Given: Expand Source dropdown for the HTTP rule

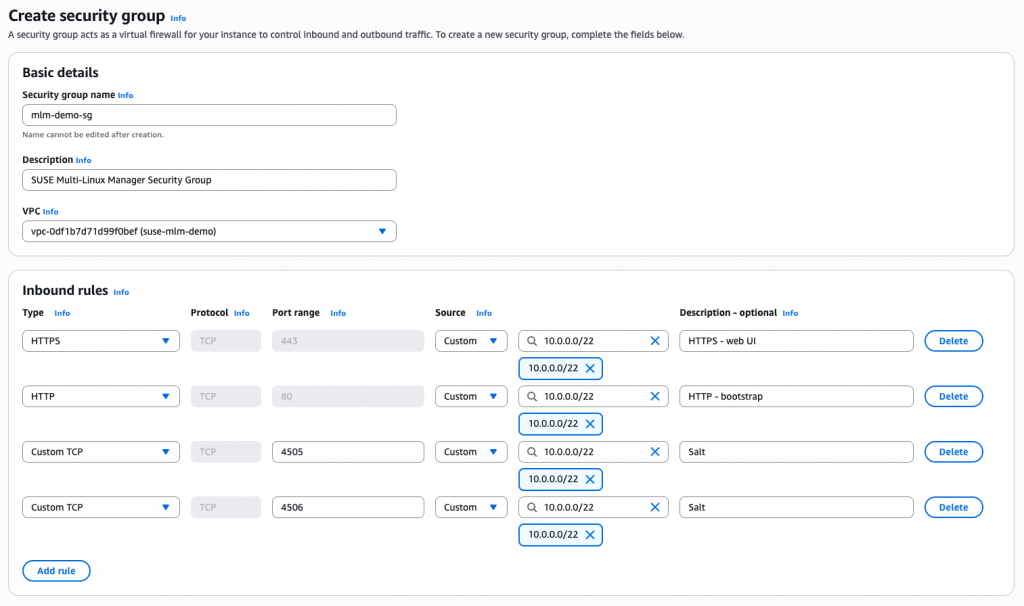Looking at the screenshot, I should point(471,397).
